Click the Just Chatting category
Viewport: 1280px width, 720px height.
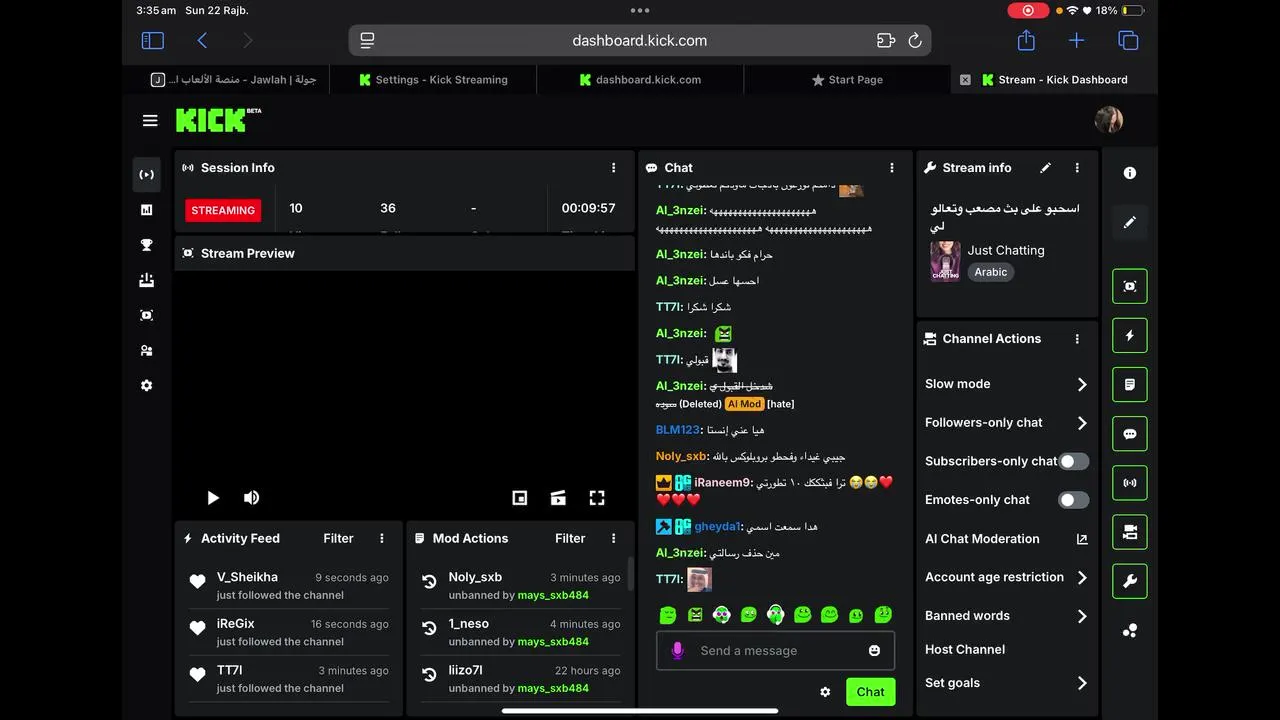point(1005,251)
